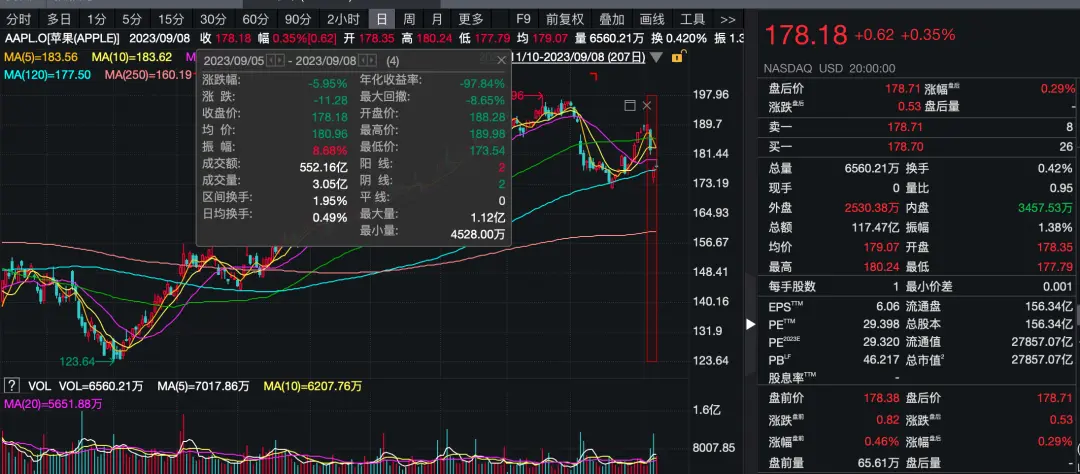Screen dimensions: 1080x474
Task: Click the gold unlock padlock icon
Action: coord(679,58)
